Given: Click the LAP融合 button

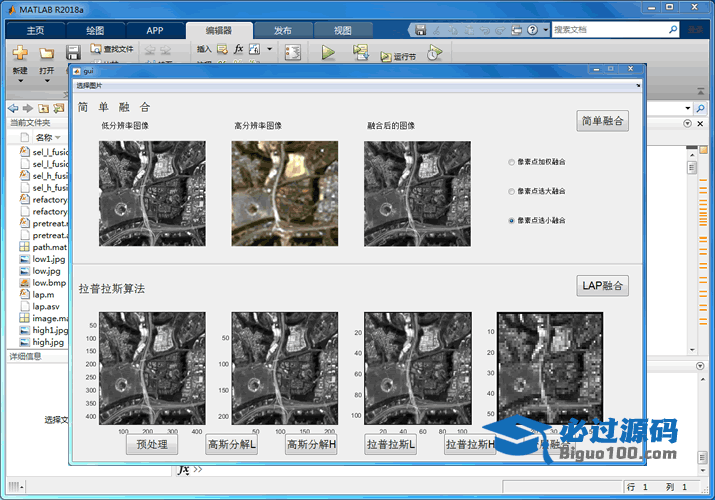Looking at the screenshot, I should point(602,286).
